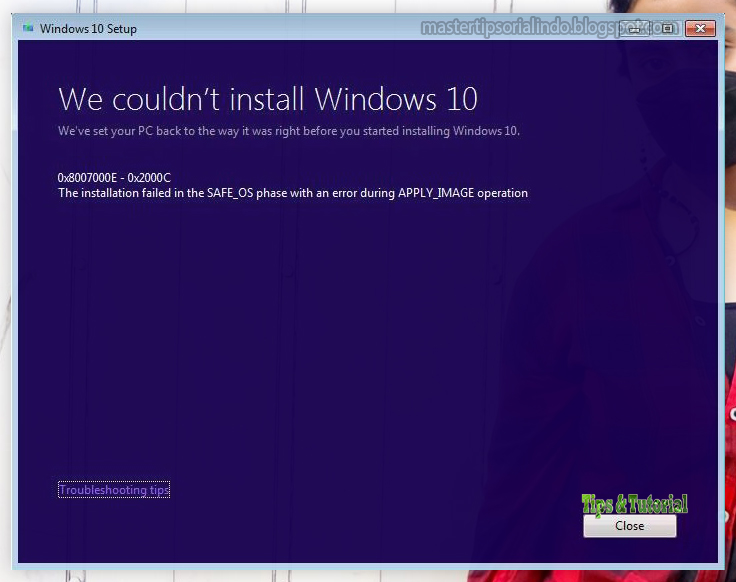Click the Windows 10 Setup title text
This screenshot has height=582, width=736.
click(x=88, y=29)
